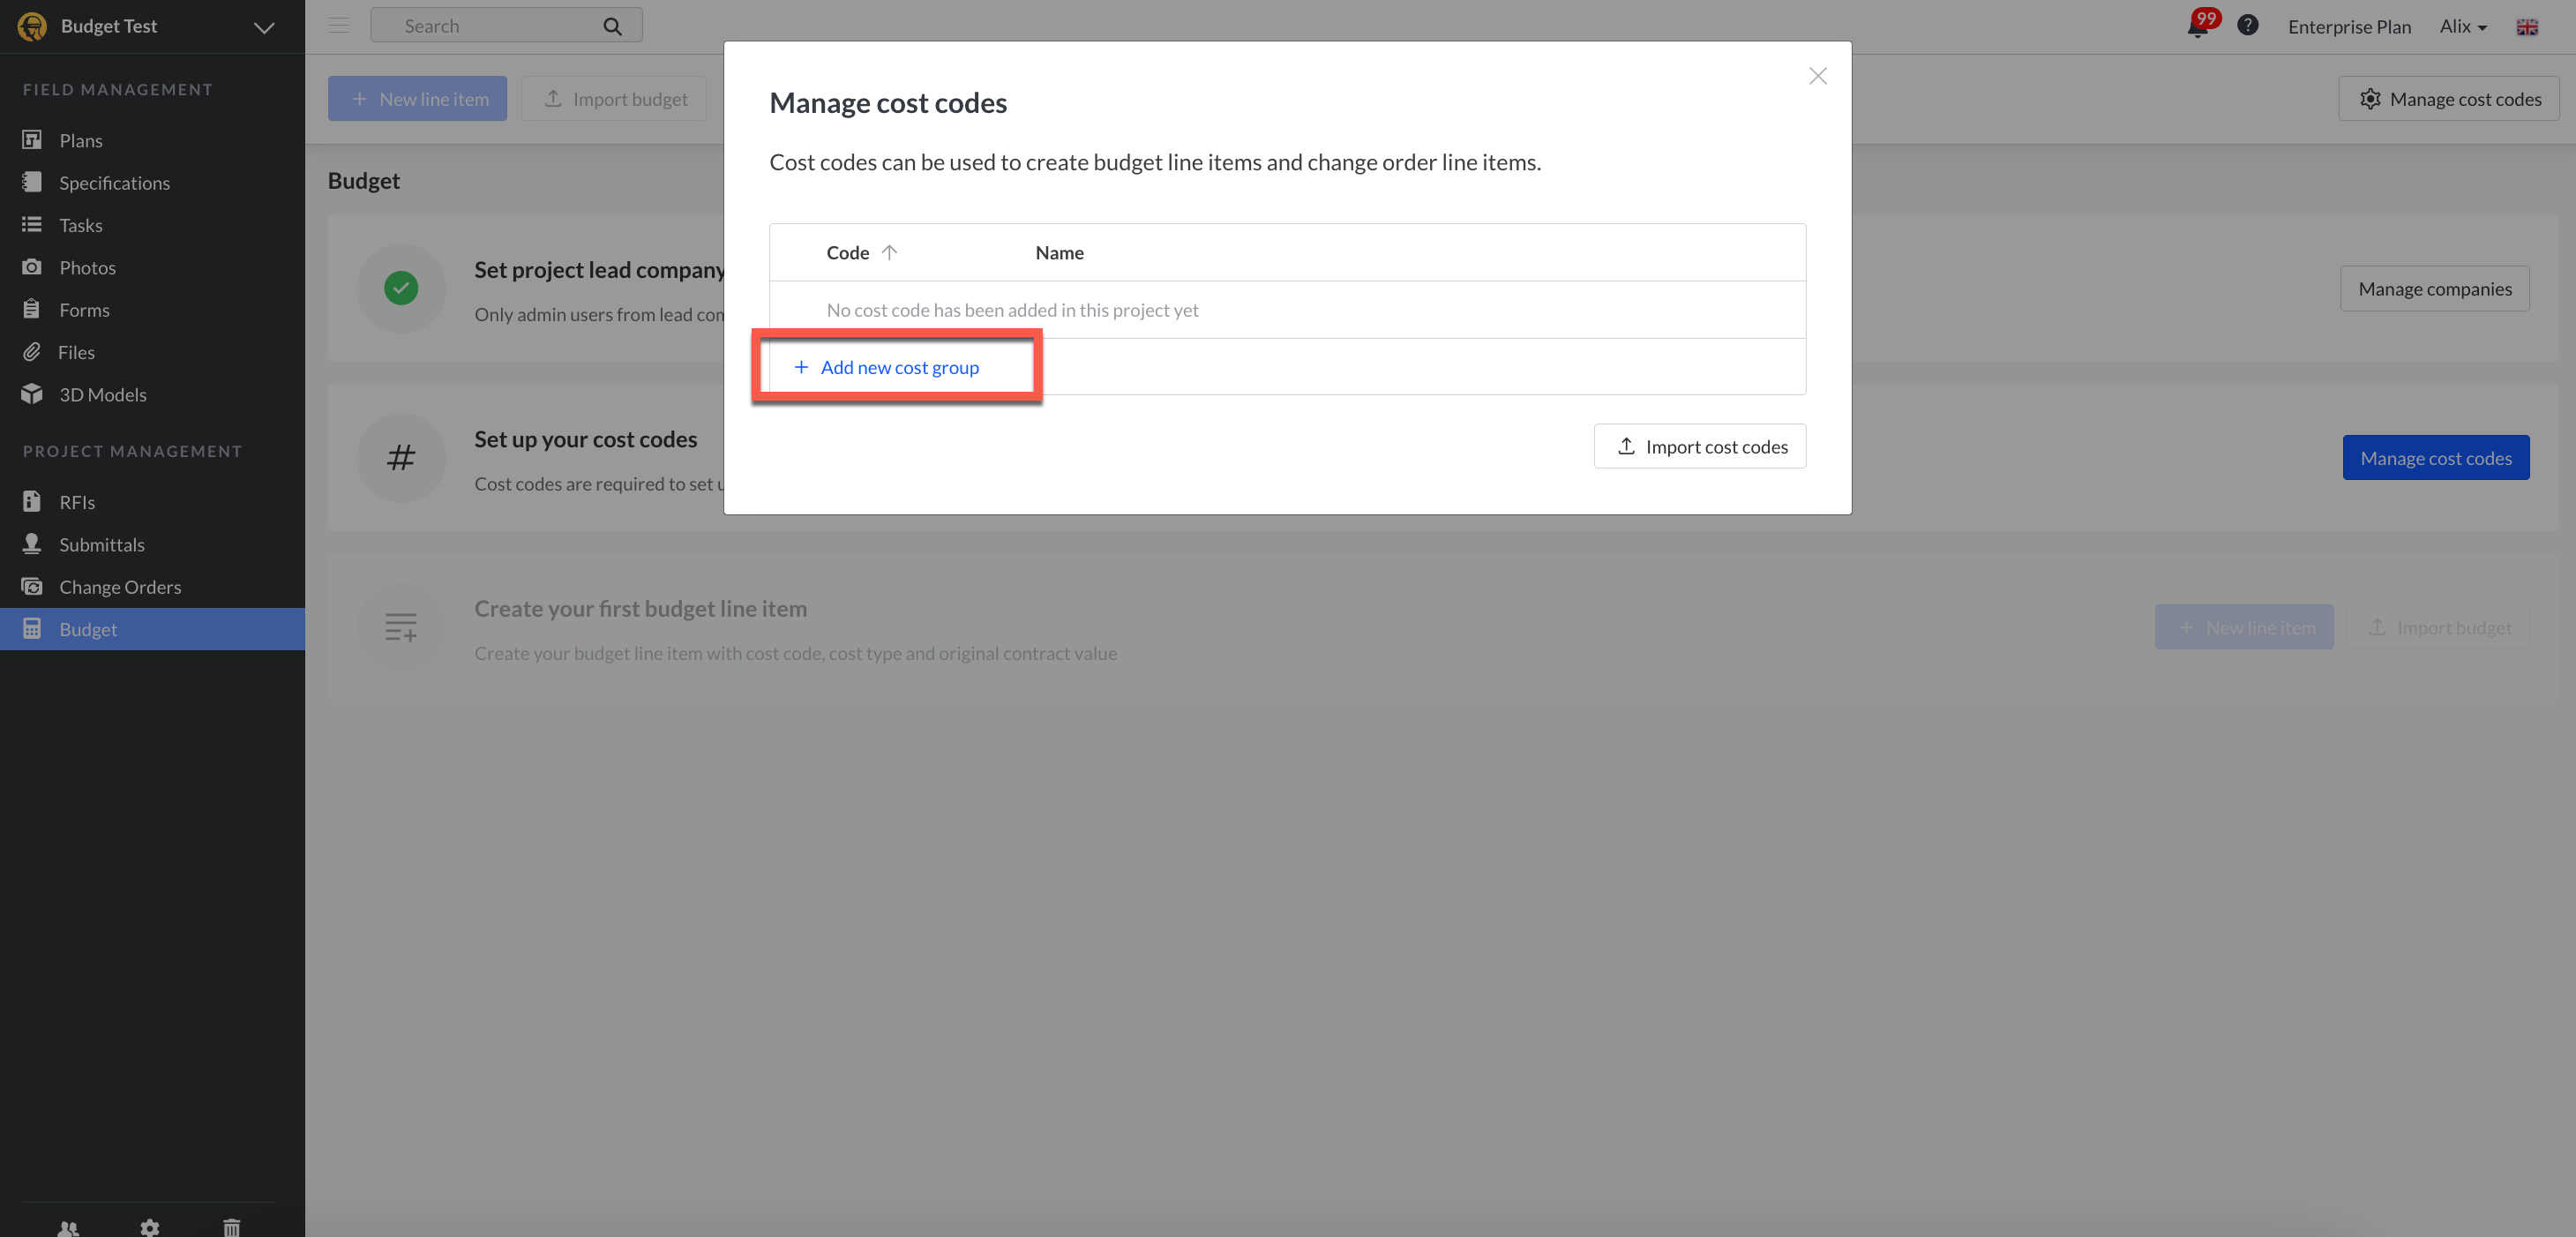Image resolution: width=2576 pixels, height=1237 pixels.
Task: Go to Submittals section
Action: pos(101,544)
